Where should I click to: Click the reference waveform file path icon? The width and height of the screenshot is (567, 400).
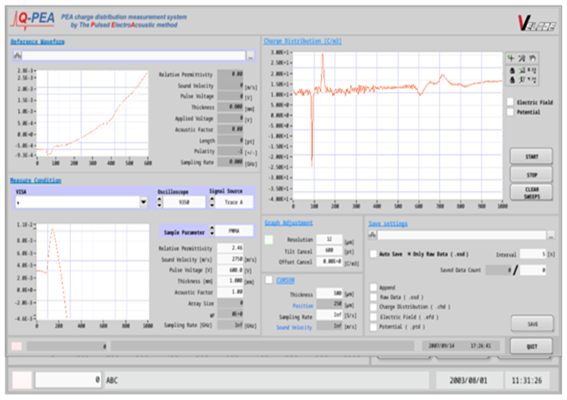tap(17, 56)
